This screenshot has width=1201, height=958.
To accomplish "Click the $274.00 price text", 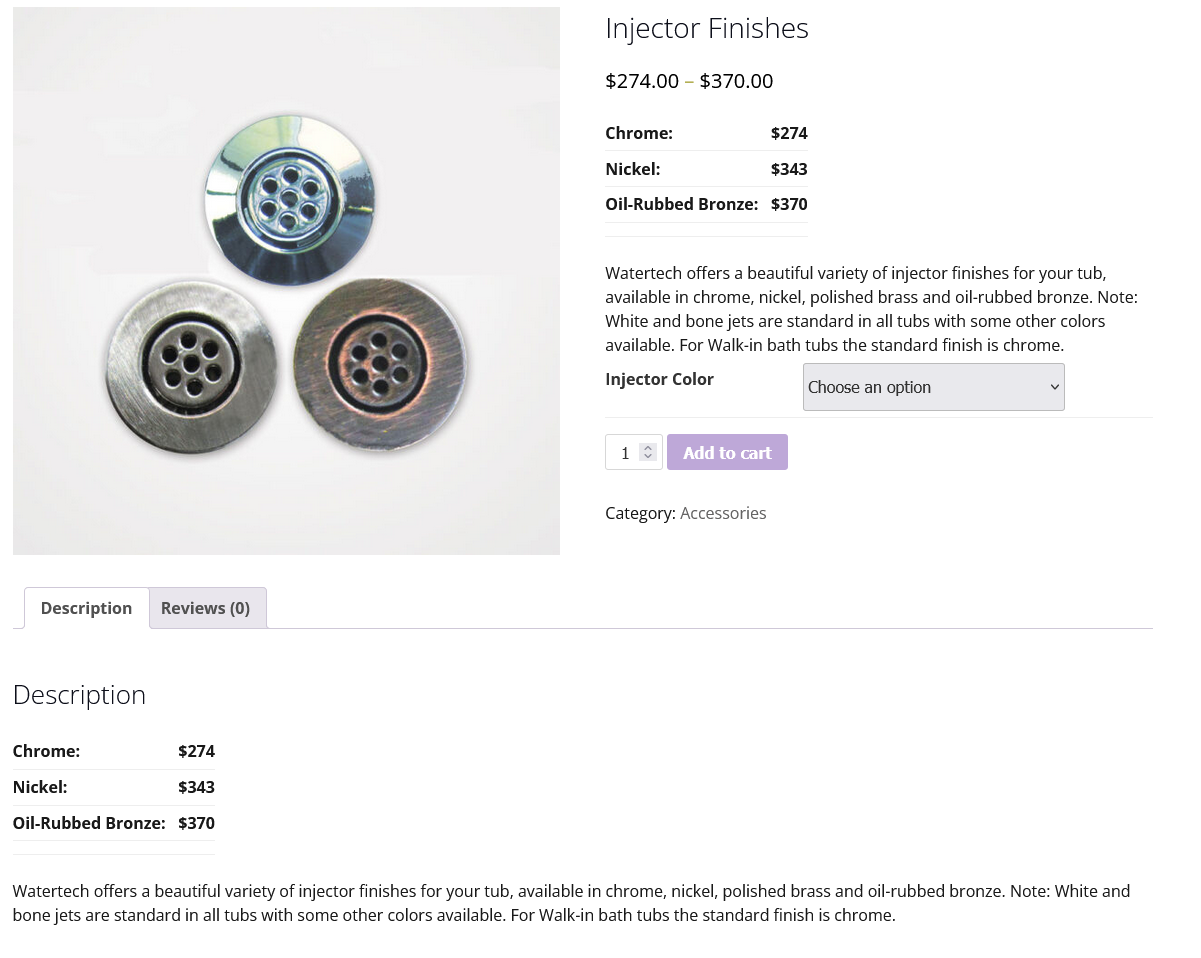I will click(642, 81).
